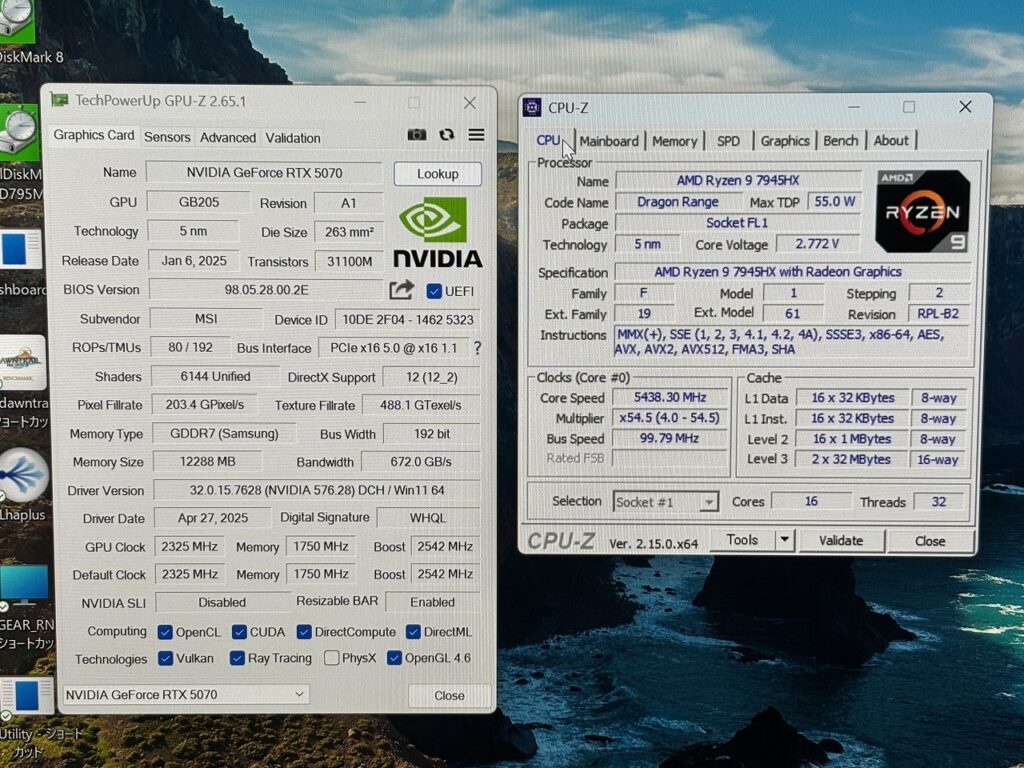1024x768 pixels.
Task: Open the GPU-Z hamburger menu
Action: 477,135
